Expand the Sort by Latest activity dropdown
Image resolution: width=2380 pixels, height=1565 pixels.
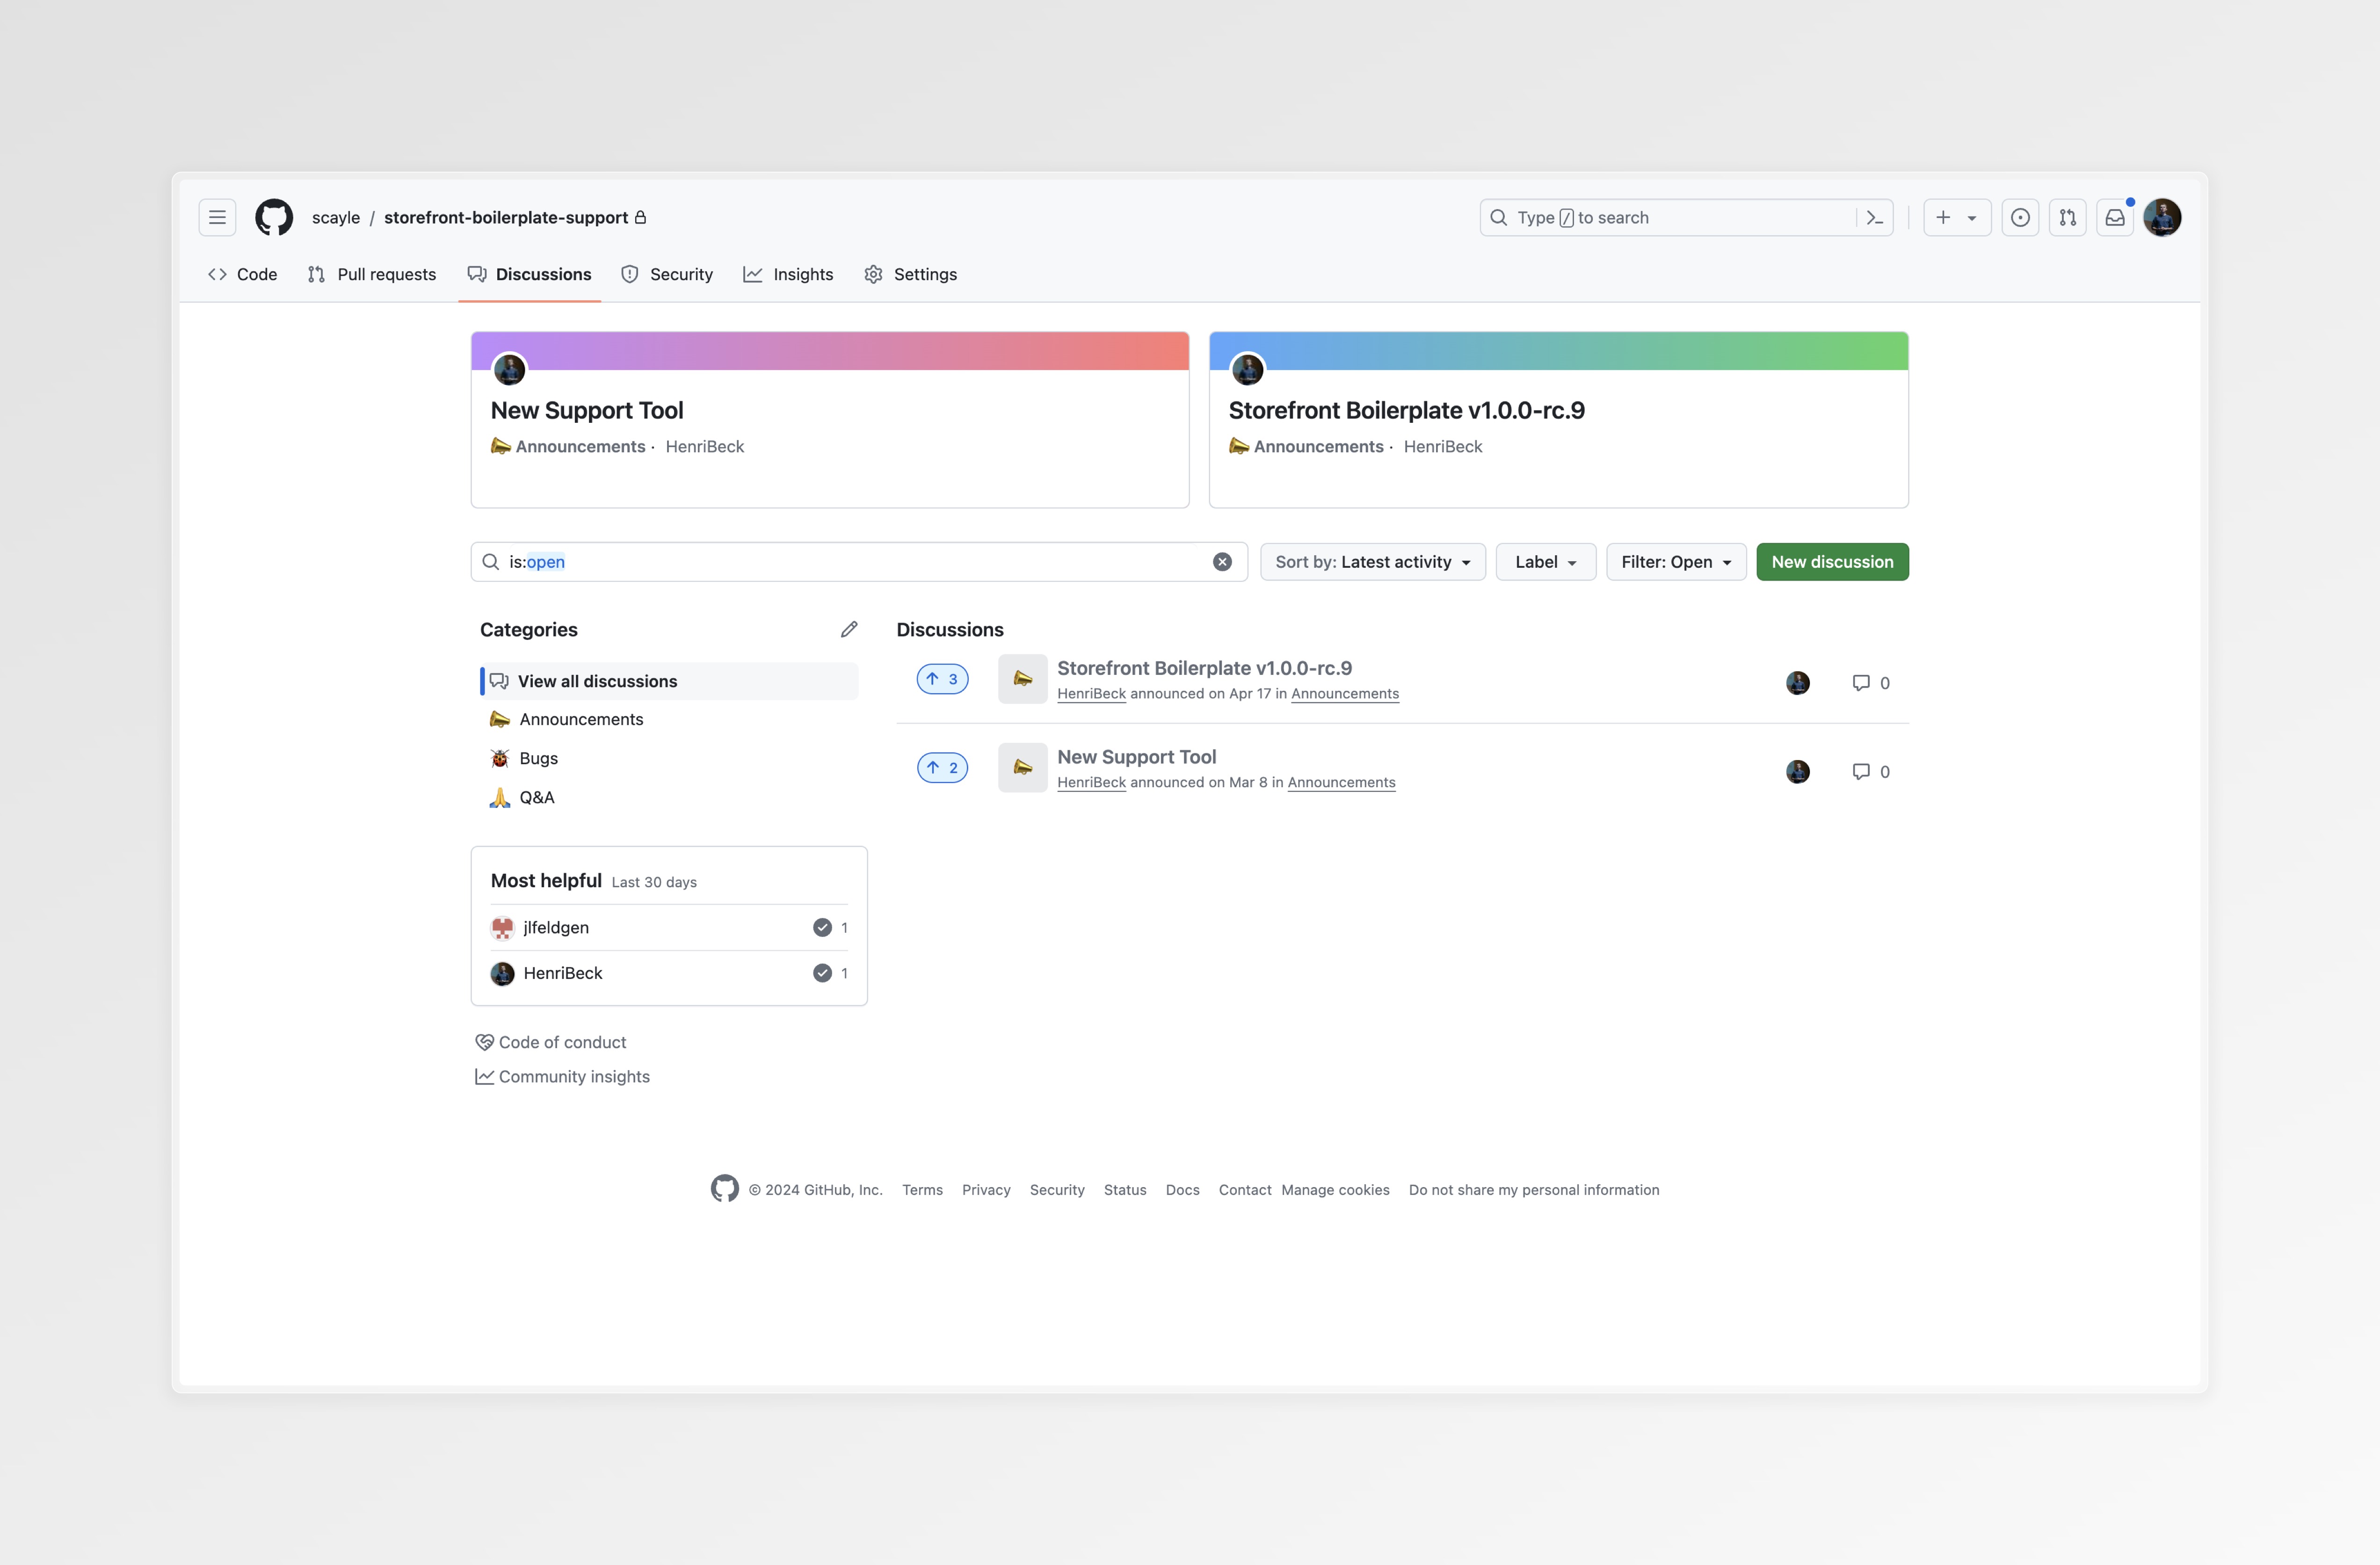(x=1372, y=562)
